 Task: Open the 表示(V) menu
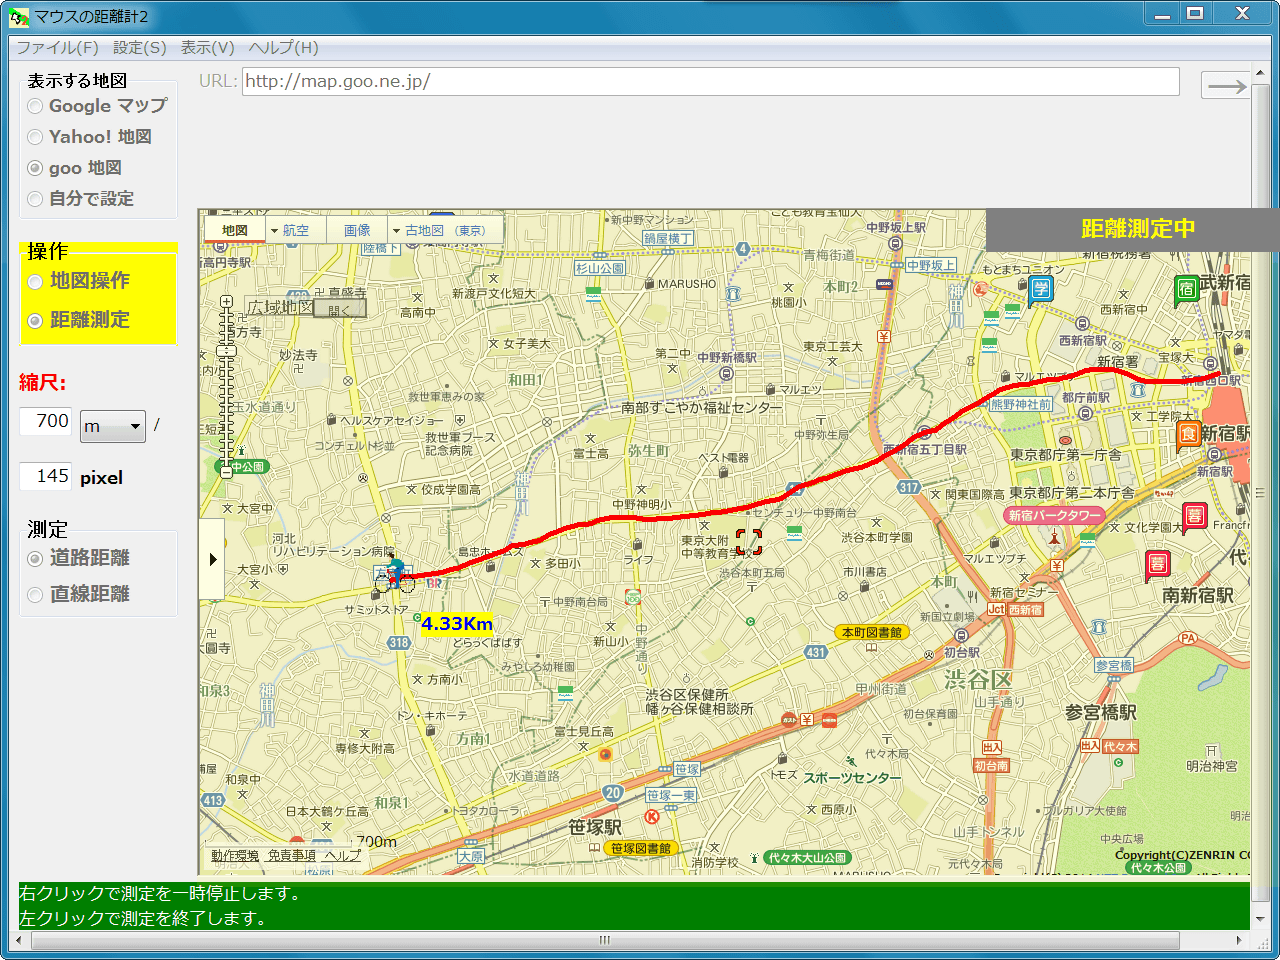pos(208,48)
